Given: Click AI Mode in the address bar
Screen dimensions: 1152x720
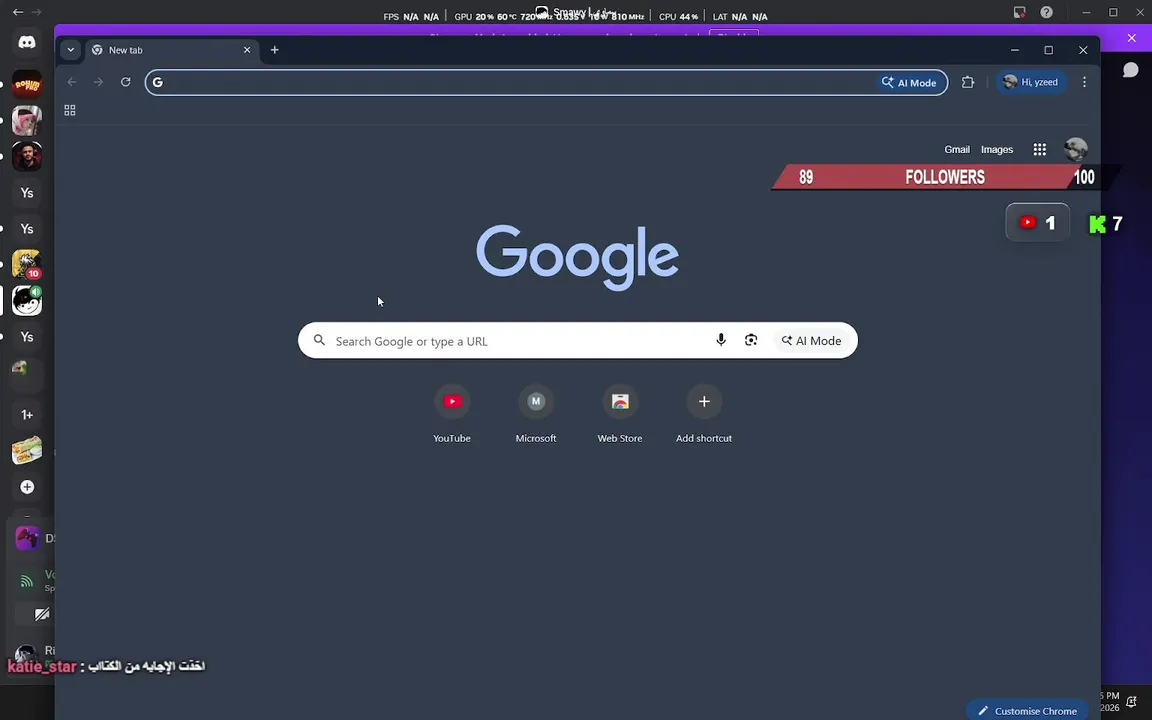Looking at the screenshot, I should (910, 83).
